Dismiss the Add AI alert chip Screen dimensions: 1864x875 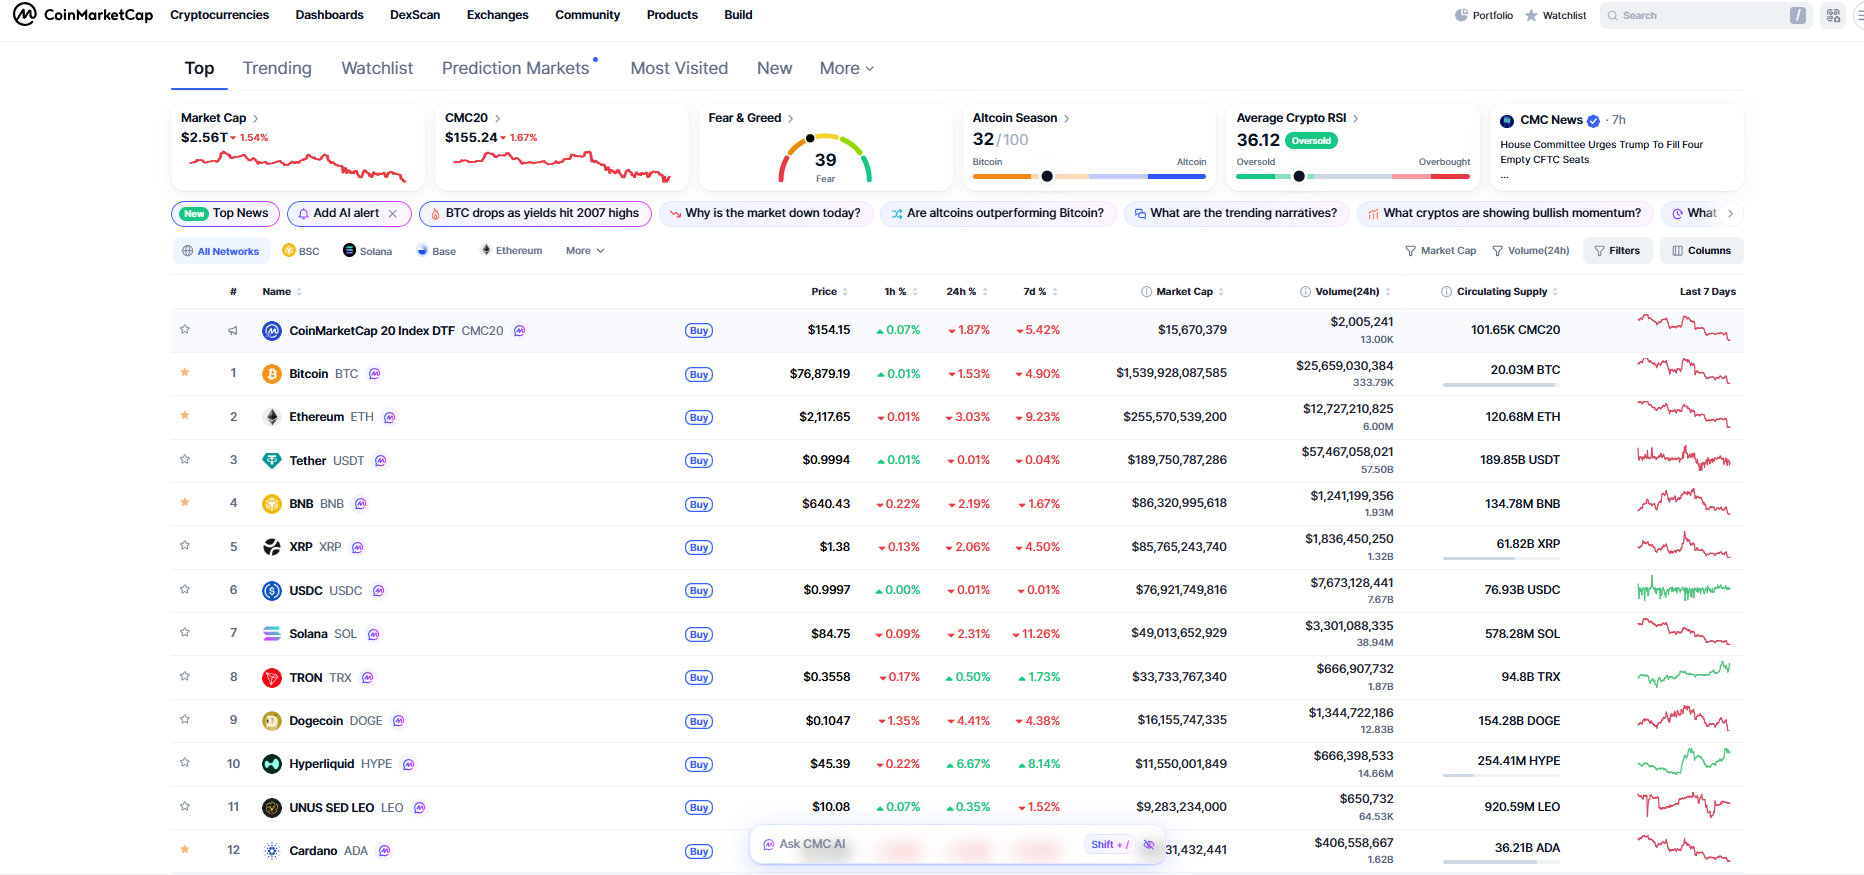point(393,214)
